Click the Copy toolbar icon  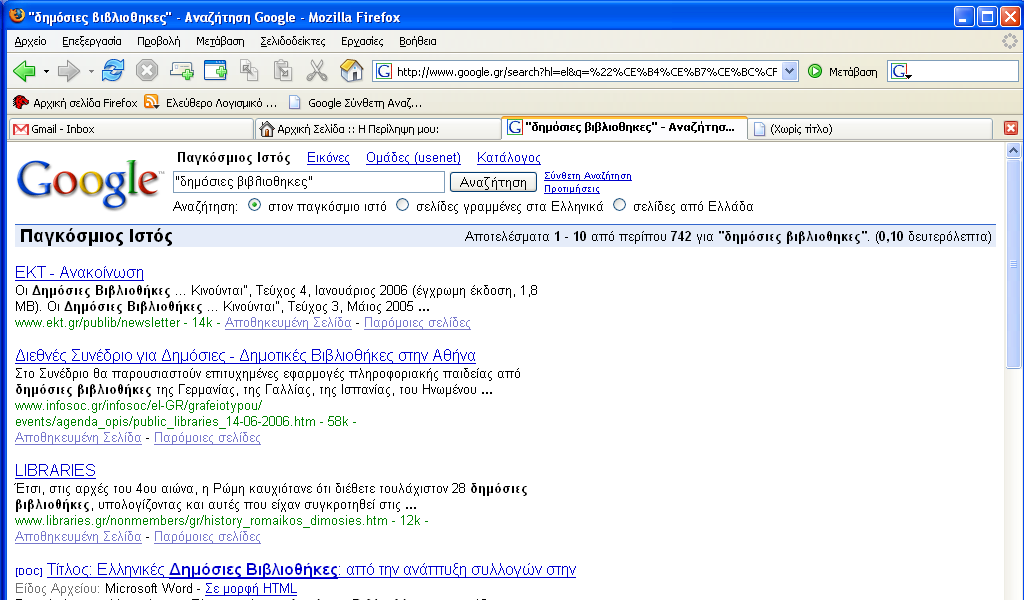click(x=249, y=71)
